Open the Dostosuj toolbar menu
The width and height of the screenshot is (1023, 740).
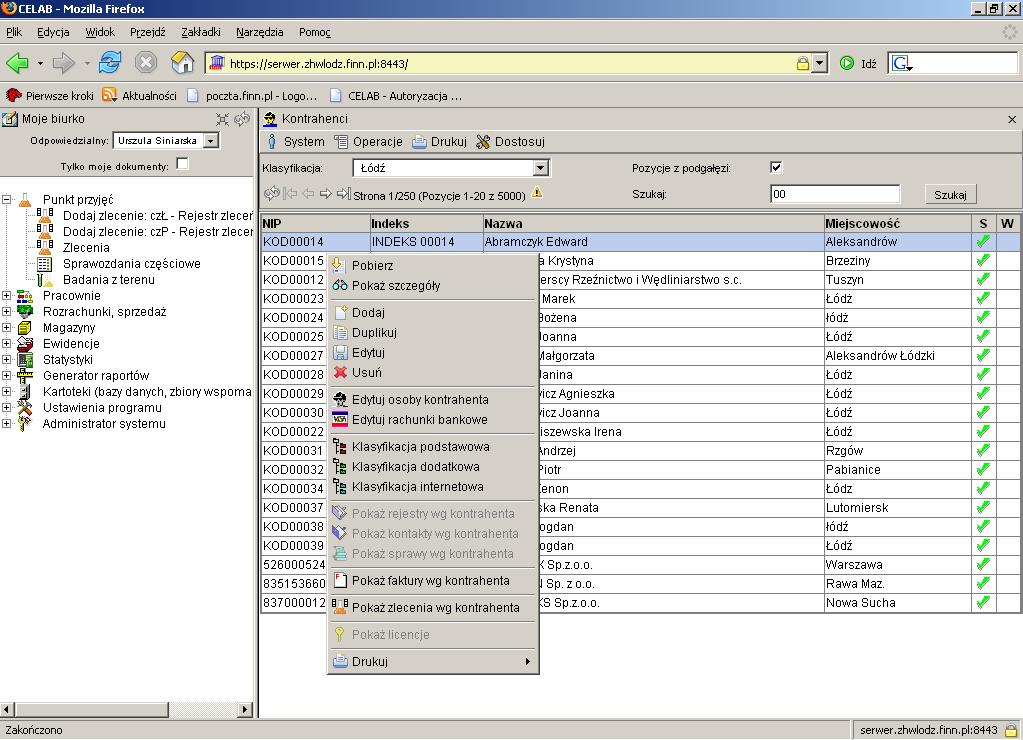[x=510, y=142]
